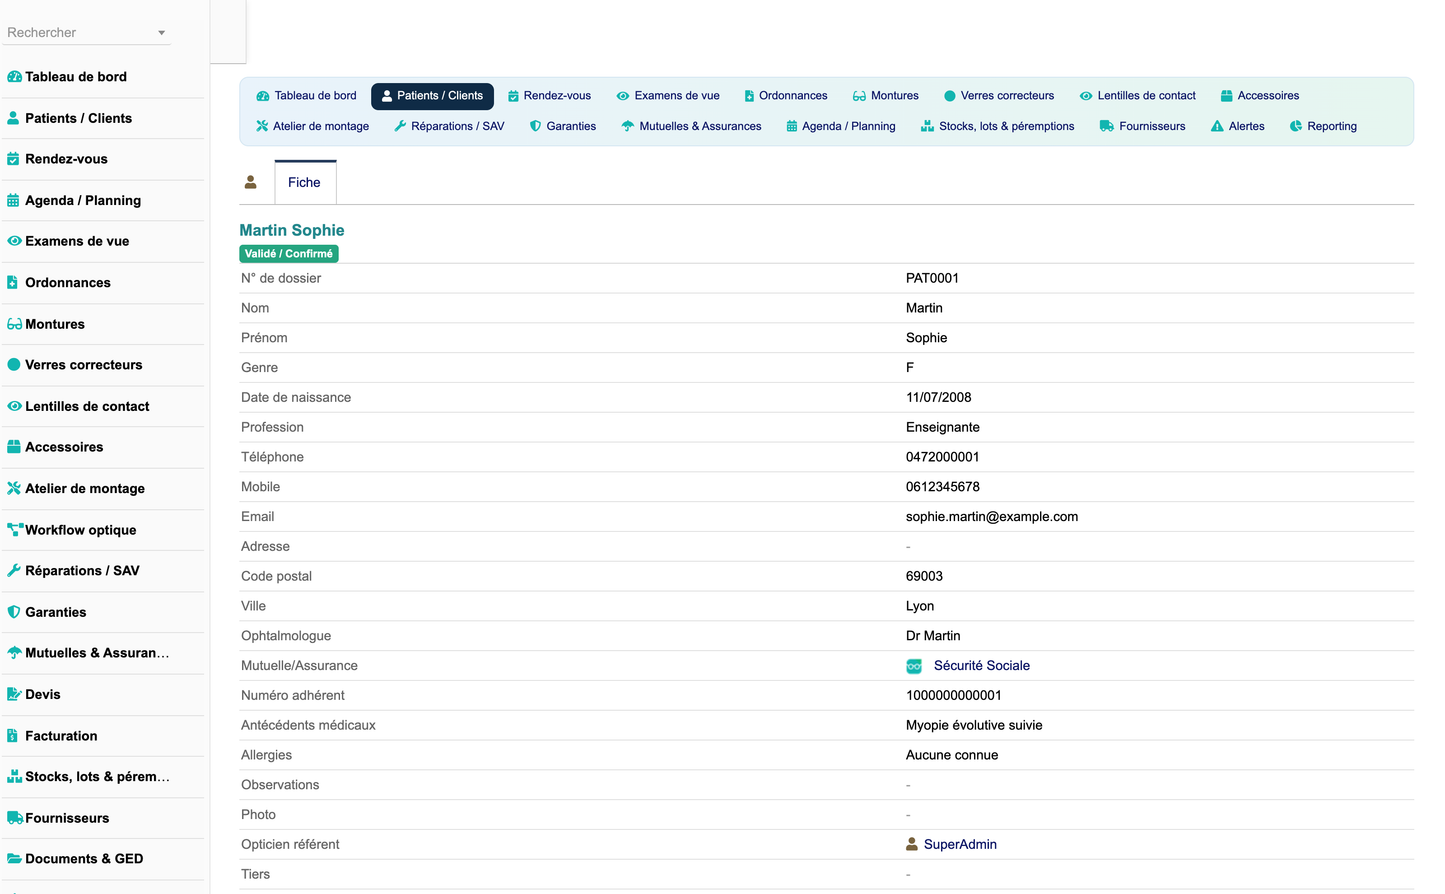The height and width of the screenshot is (894, 1445).
Task: Click the Réparations / SAV wrench icon in sidebar
Action: click(14, 570)
